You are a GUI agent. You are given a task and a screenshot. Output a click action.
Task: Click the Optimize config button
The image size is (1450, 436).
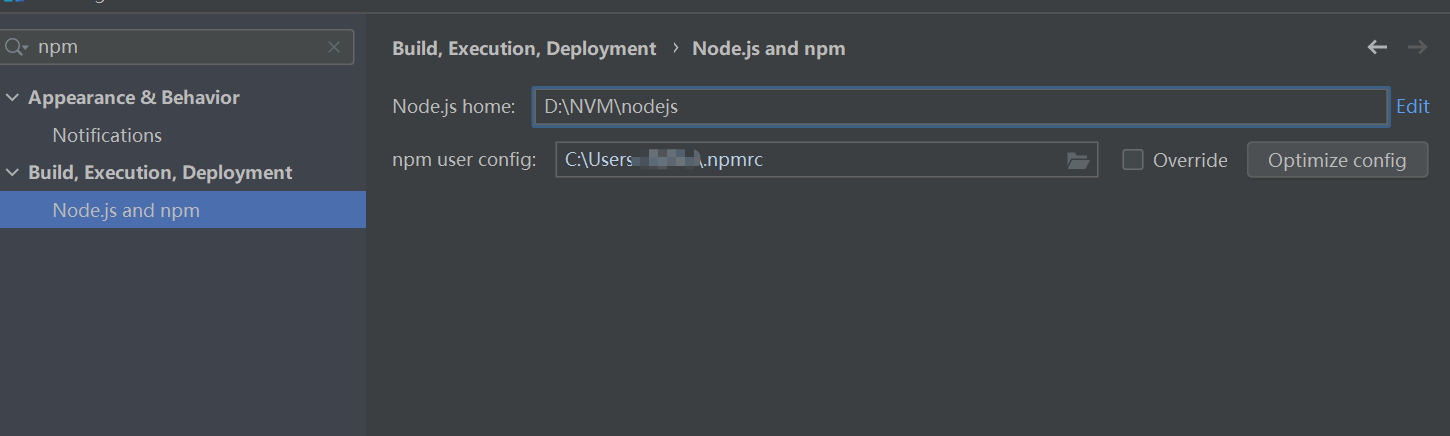point(1337,160)
